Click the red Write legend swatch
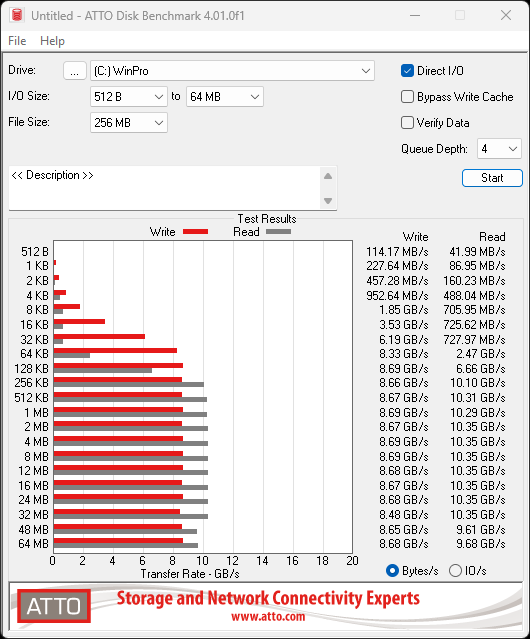This screenshot has width=530, height=639. pyautogui.click(x=196, y=231)
